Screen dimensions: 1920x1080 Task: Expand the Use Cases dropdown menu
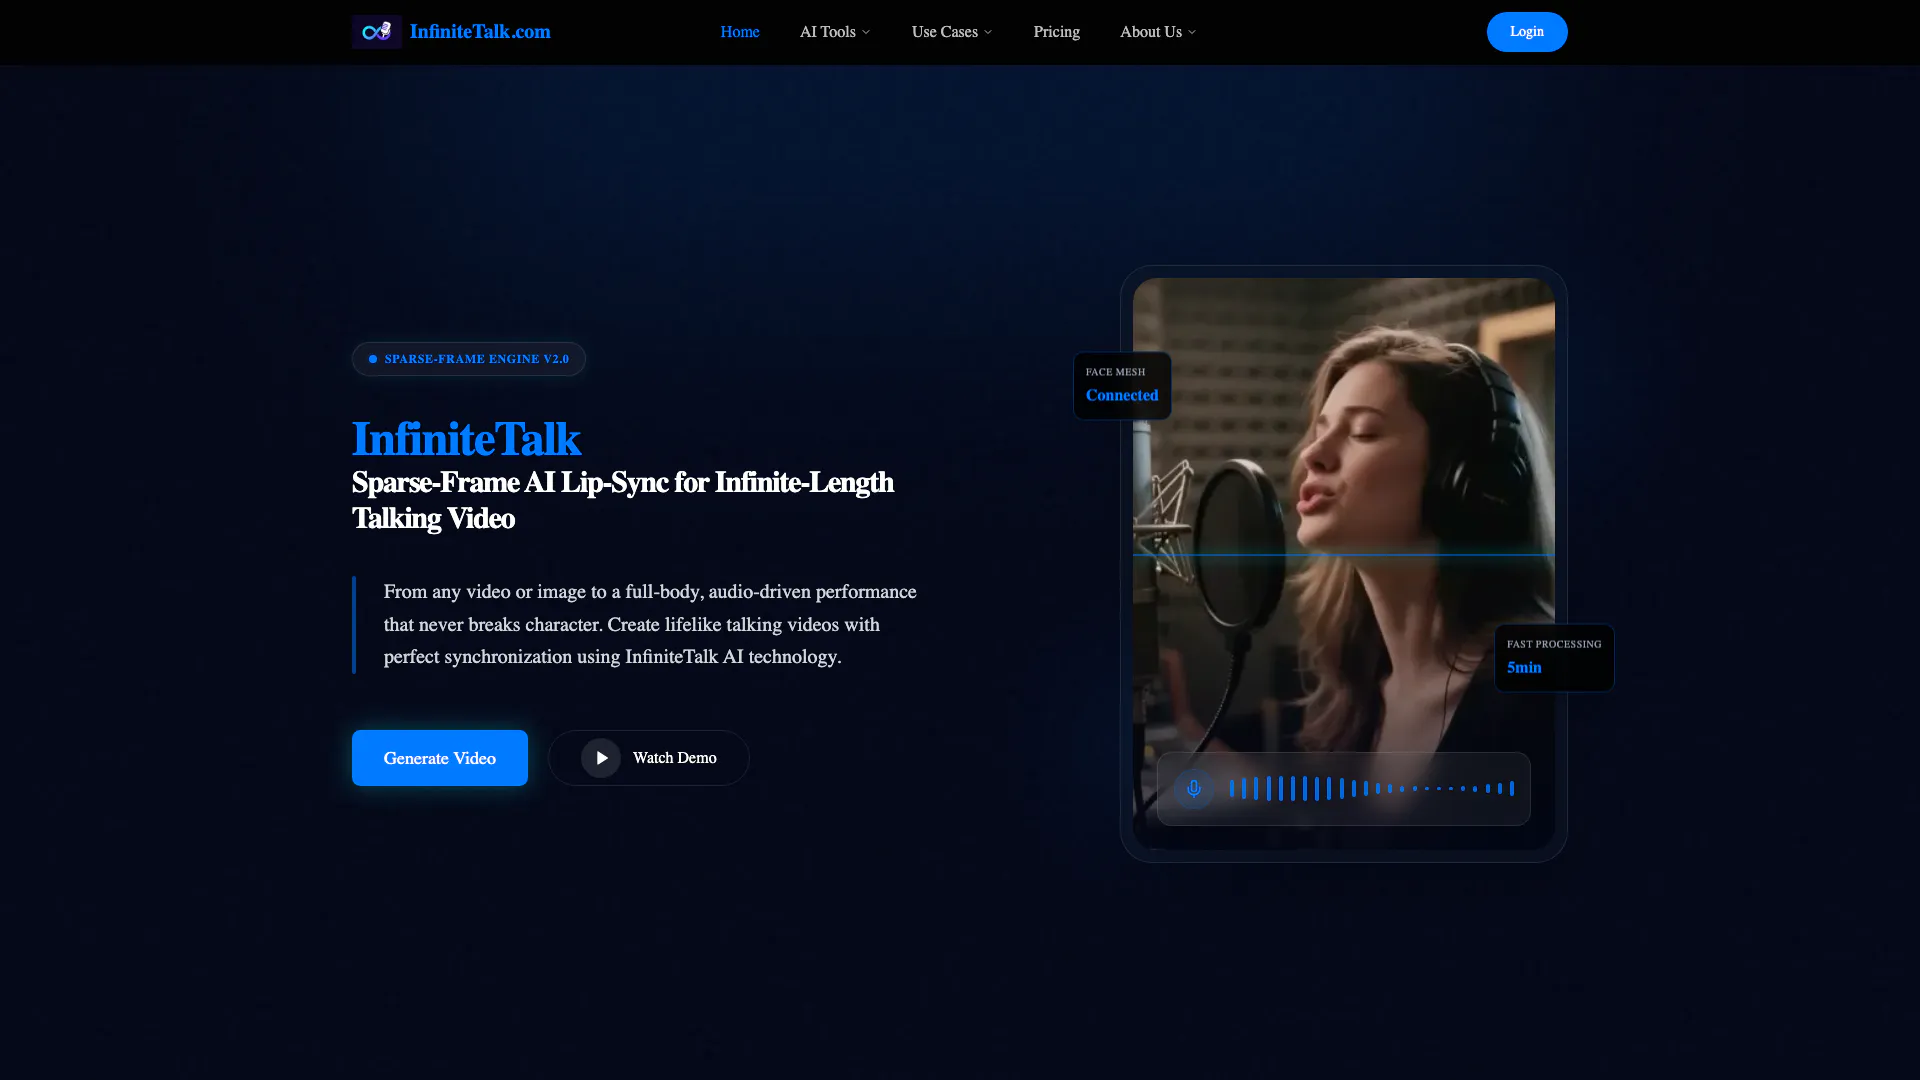(951, 32)
